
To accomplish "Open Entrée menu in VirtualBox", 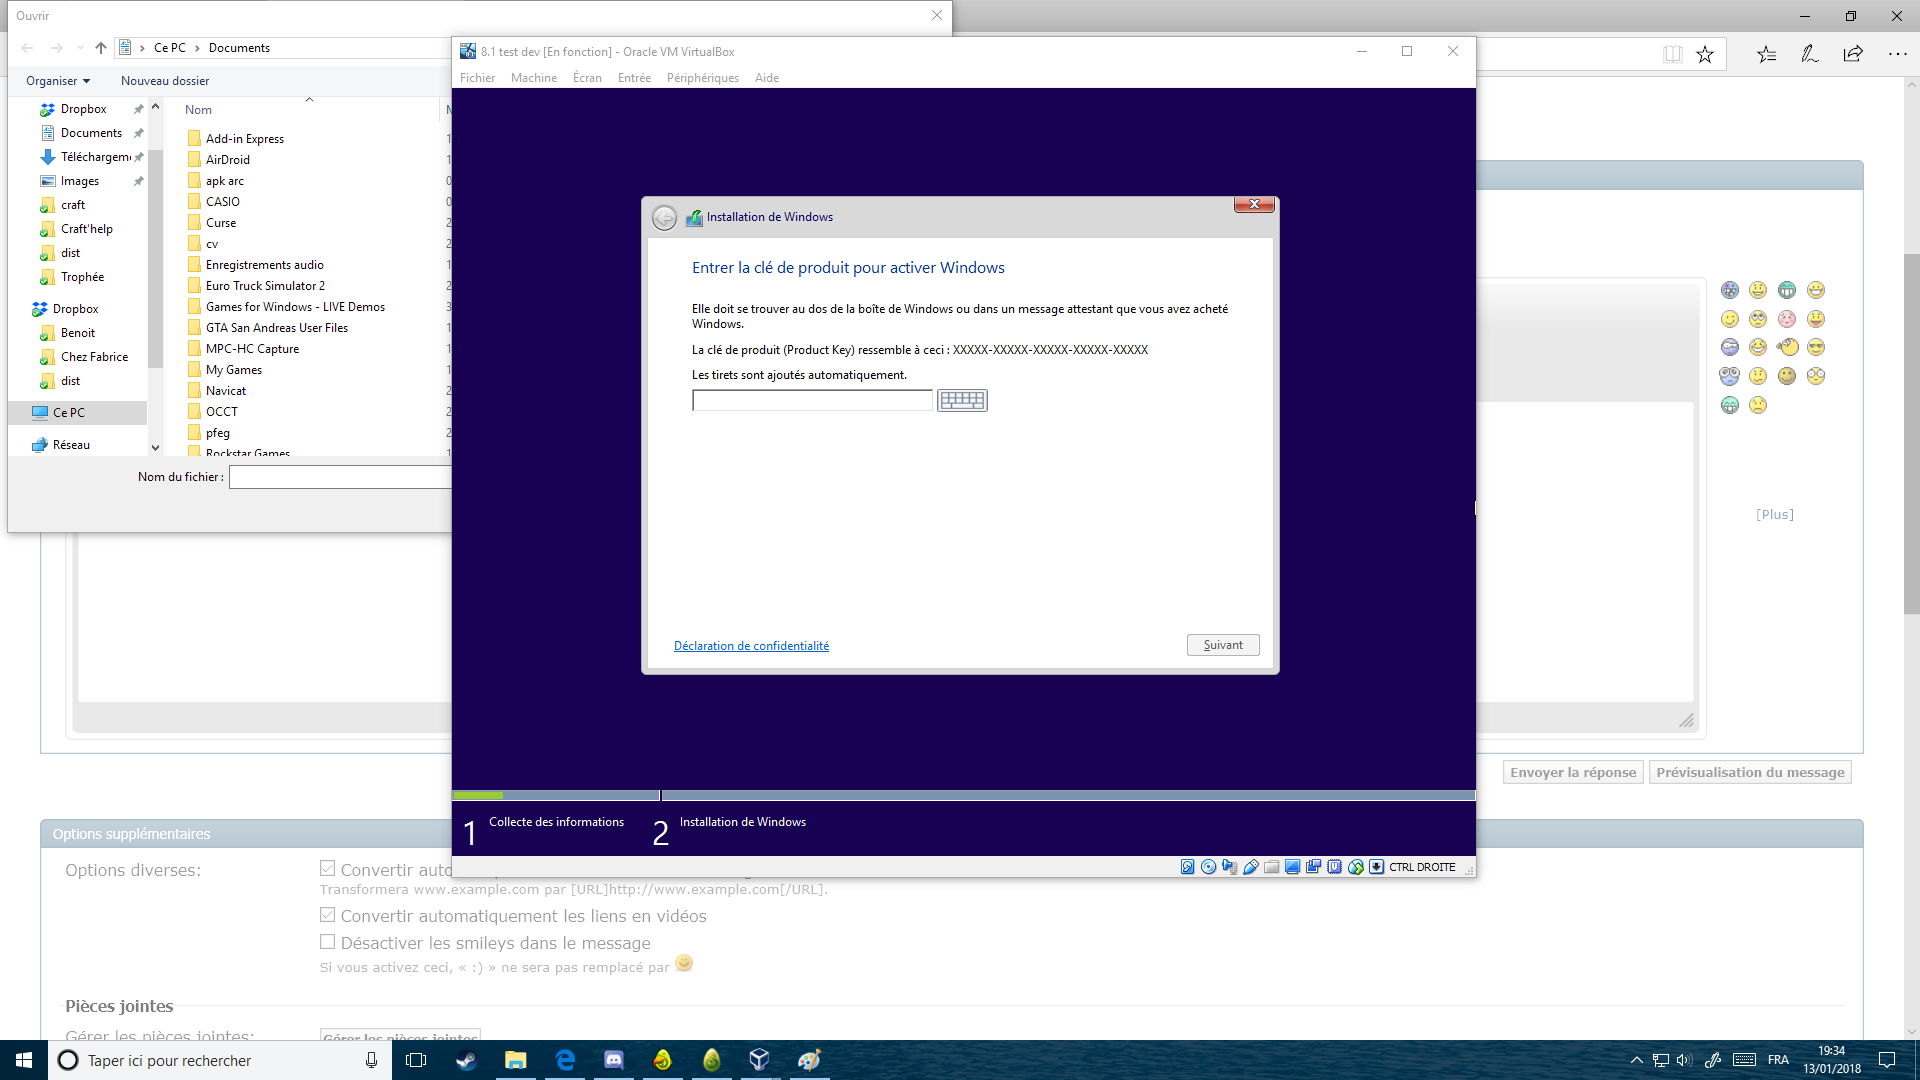I will (634, 78).
